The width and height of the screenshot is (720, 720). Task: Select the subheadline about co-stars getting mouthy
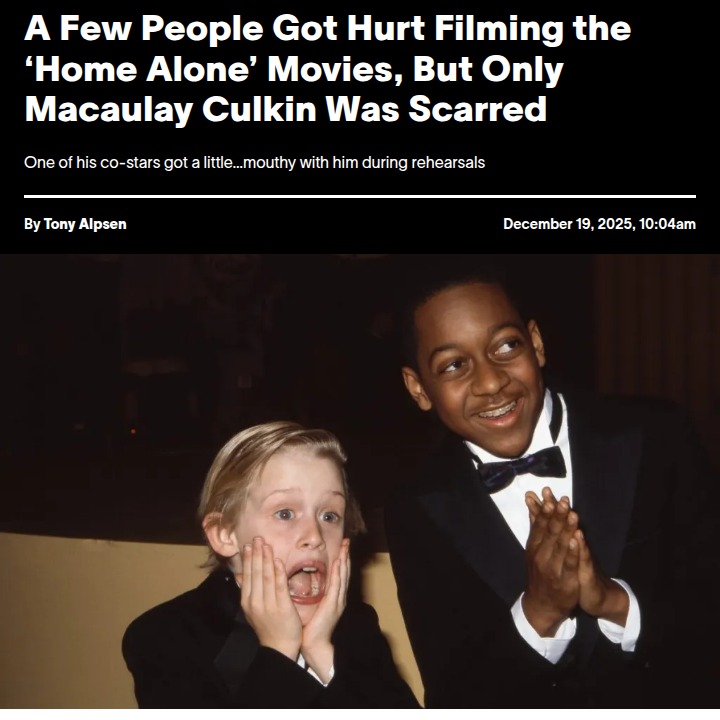pos(254,163)
